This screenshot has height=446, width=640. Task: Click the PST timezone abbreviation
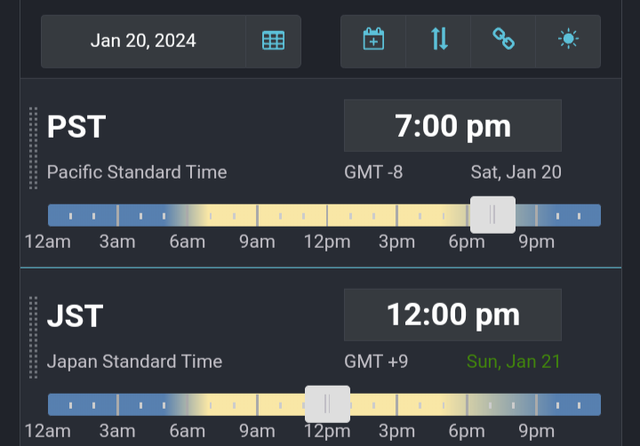point(76,127)
